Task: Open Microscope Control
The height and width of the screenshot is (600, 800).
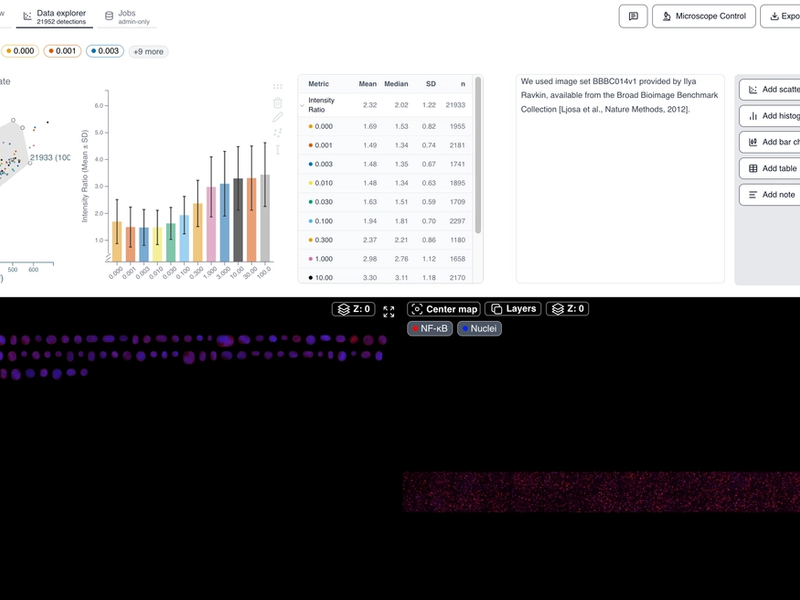Action: [x=704, y=16]
